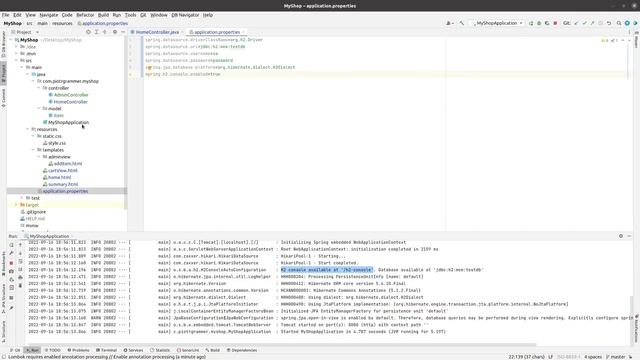Collapse the controller package

39,88
